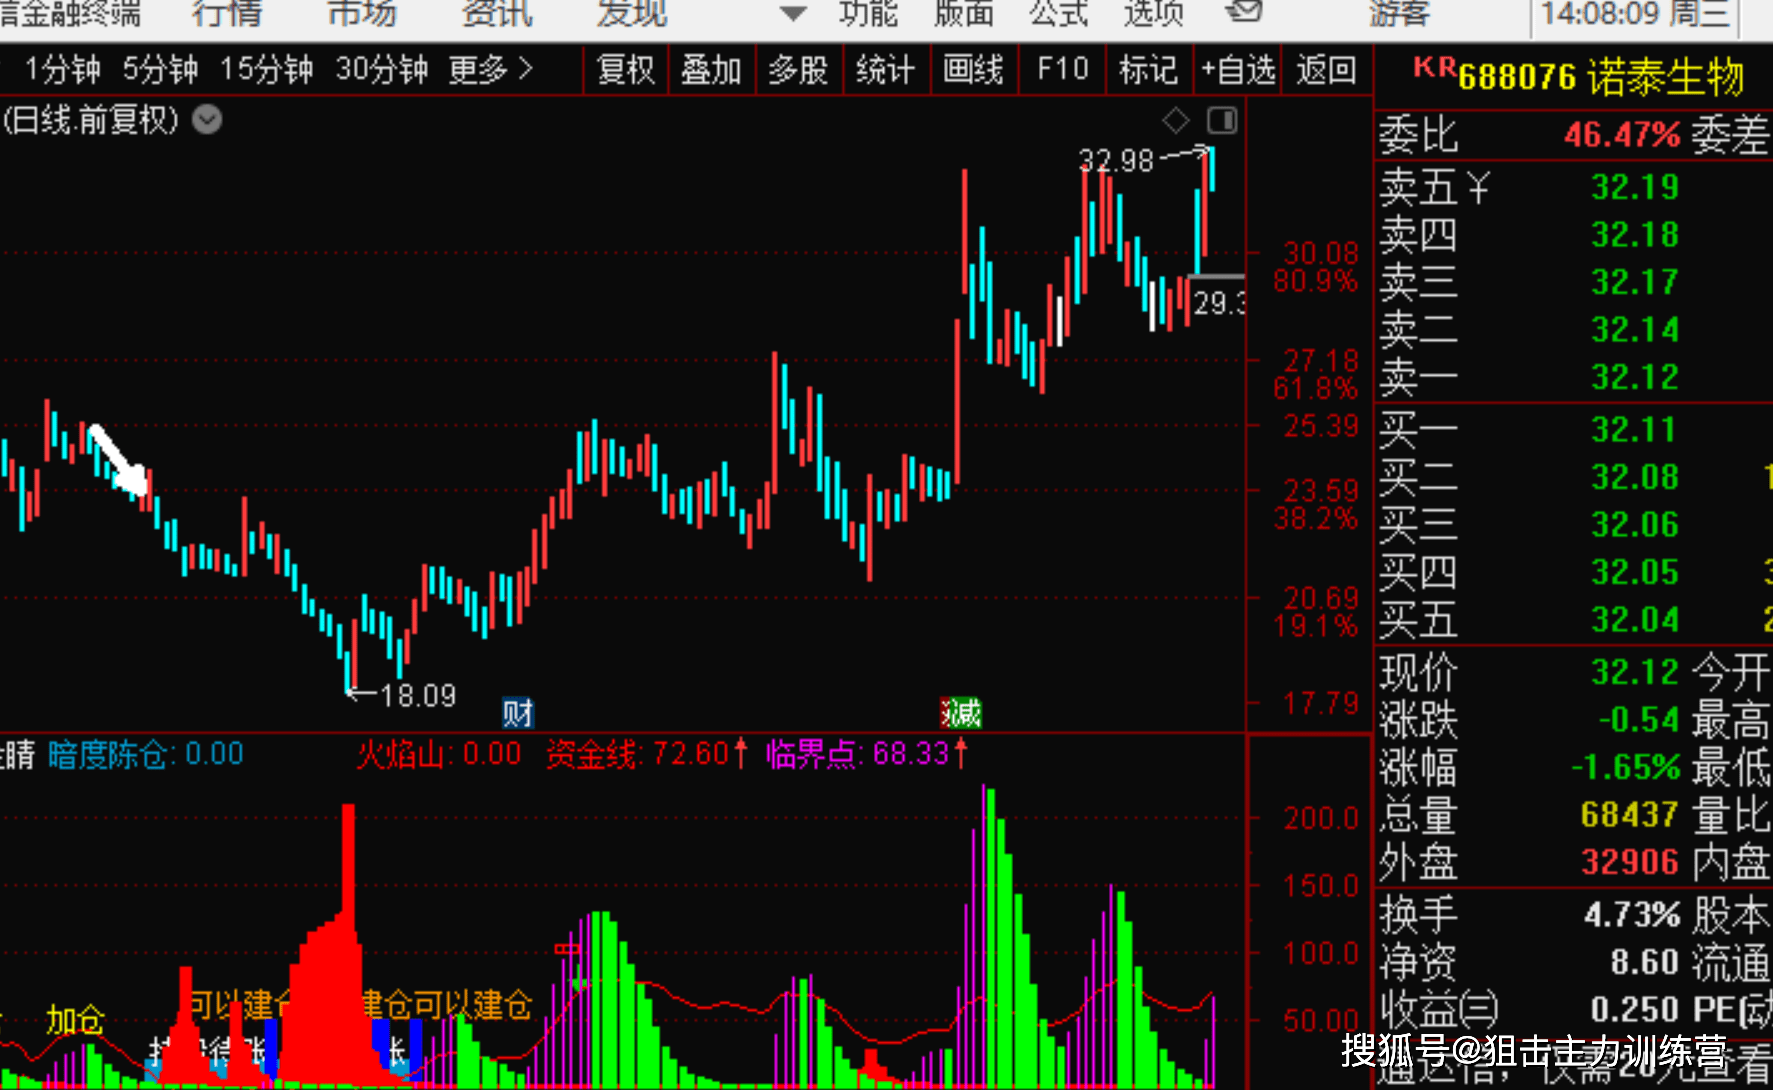Click the 叠加 overlay button
Screen dimensions: 1773x1090
click(711, 70)
